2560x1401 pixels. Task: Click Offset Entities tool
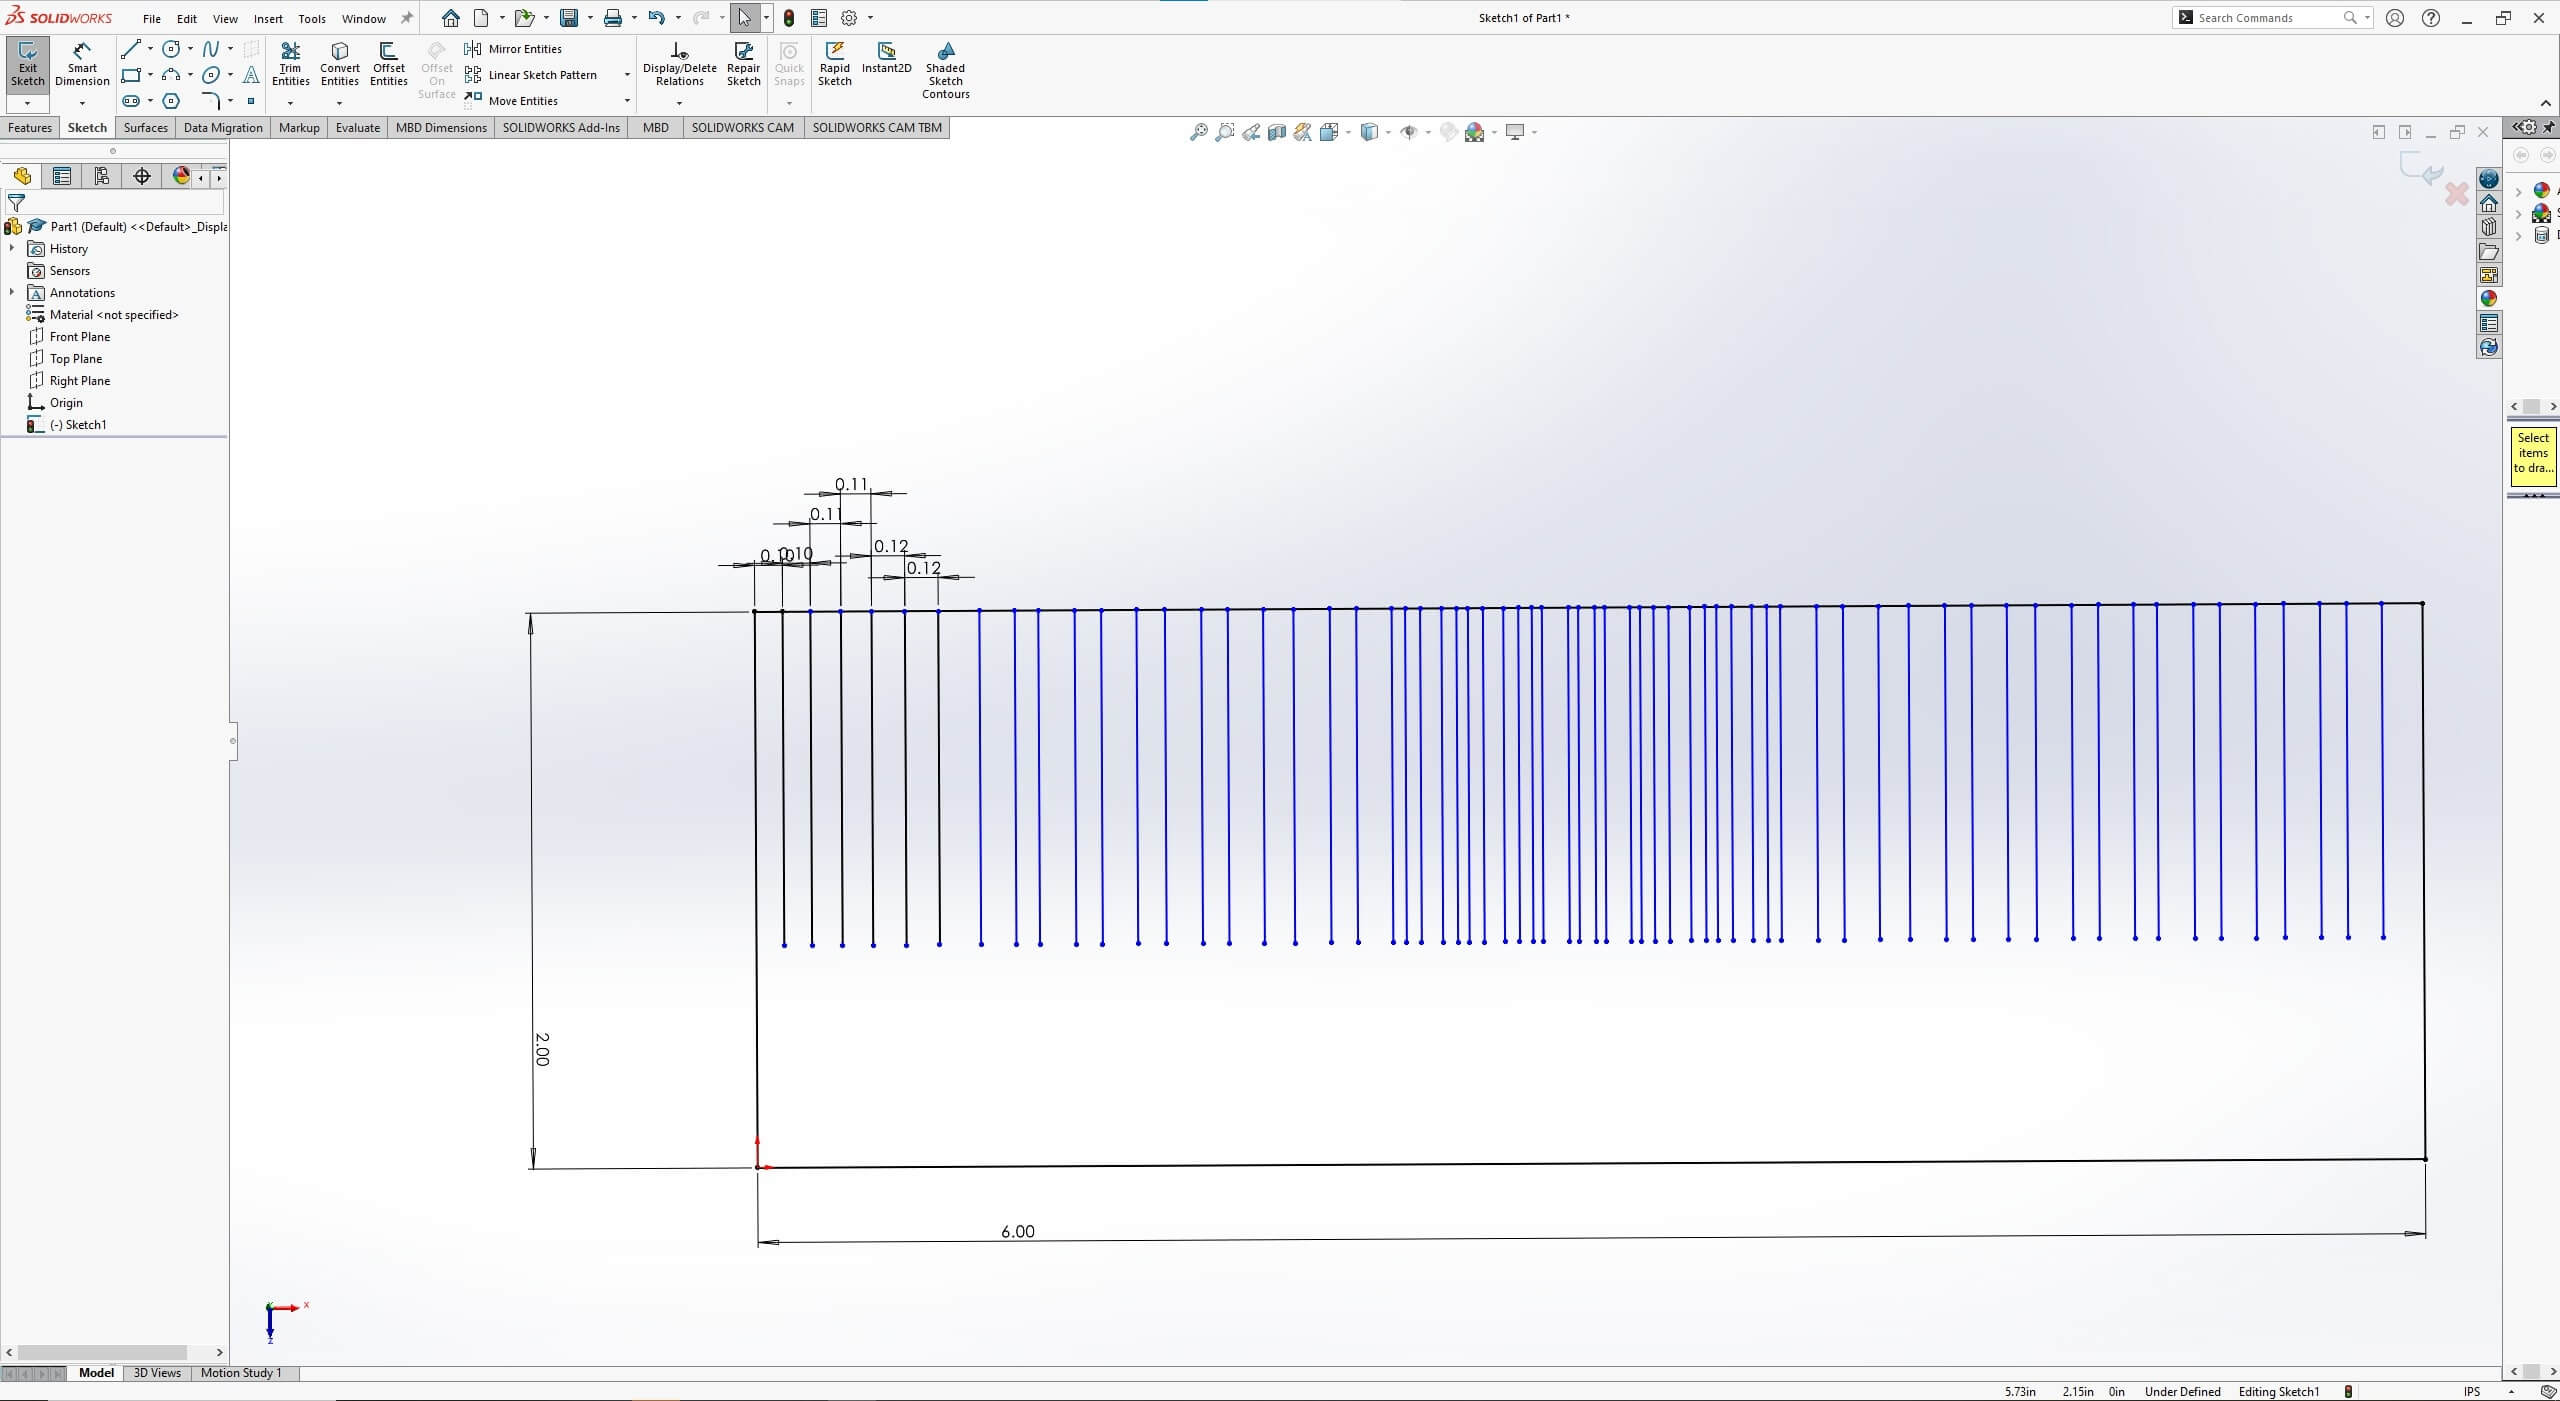(389, 65)
